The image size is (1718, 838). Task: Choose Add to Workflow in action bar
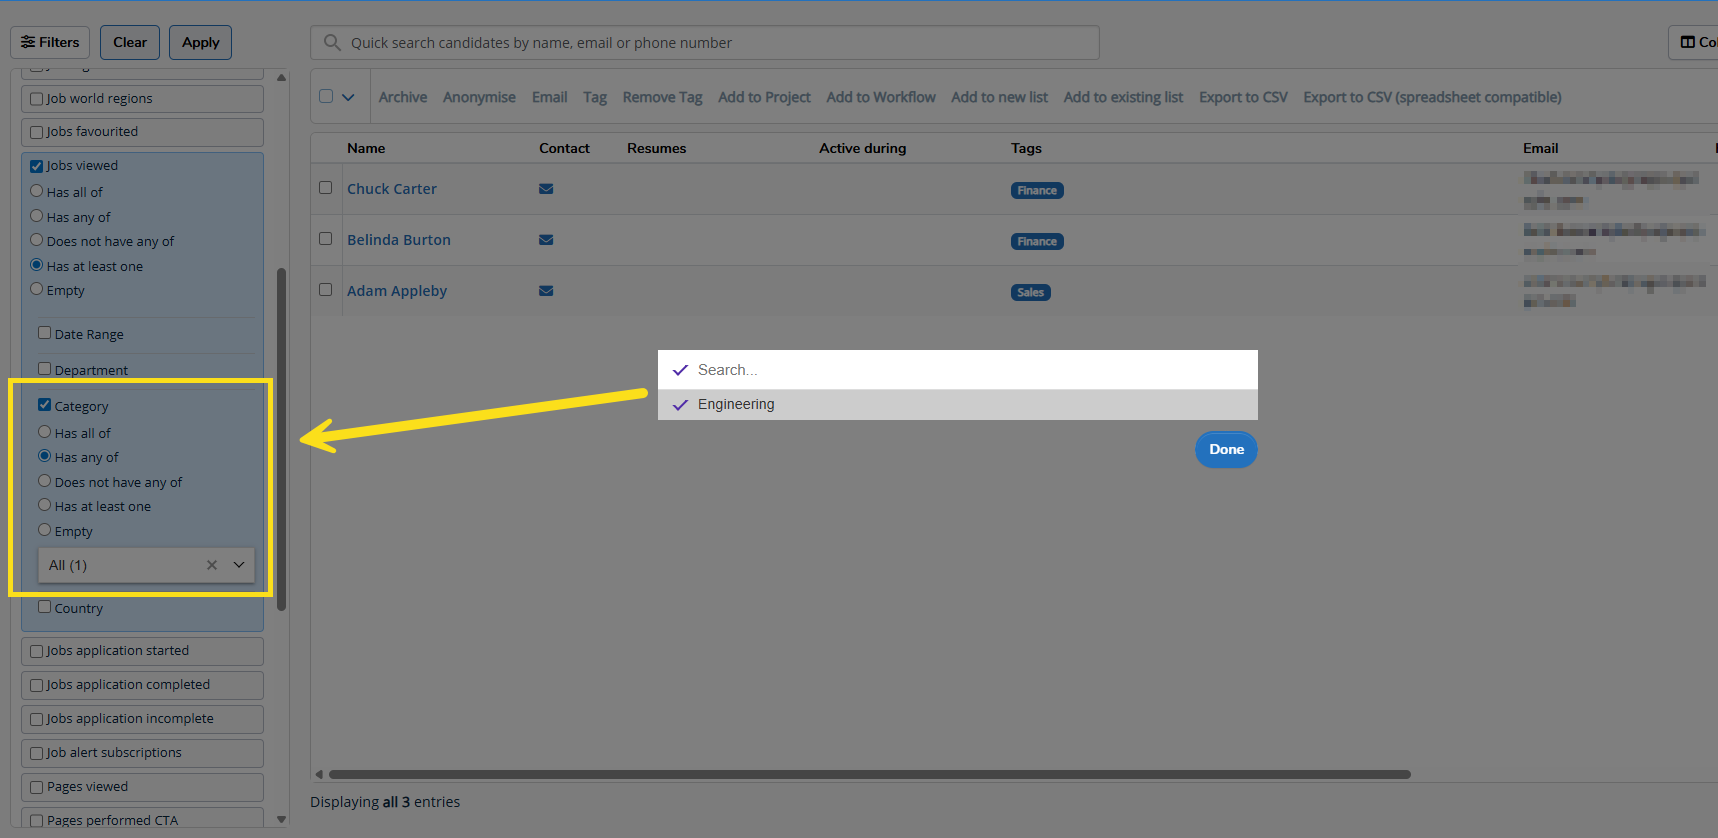click(880, 97)
